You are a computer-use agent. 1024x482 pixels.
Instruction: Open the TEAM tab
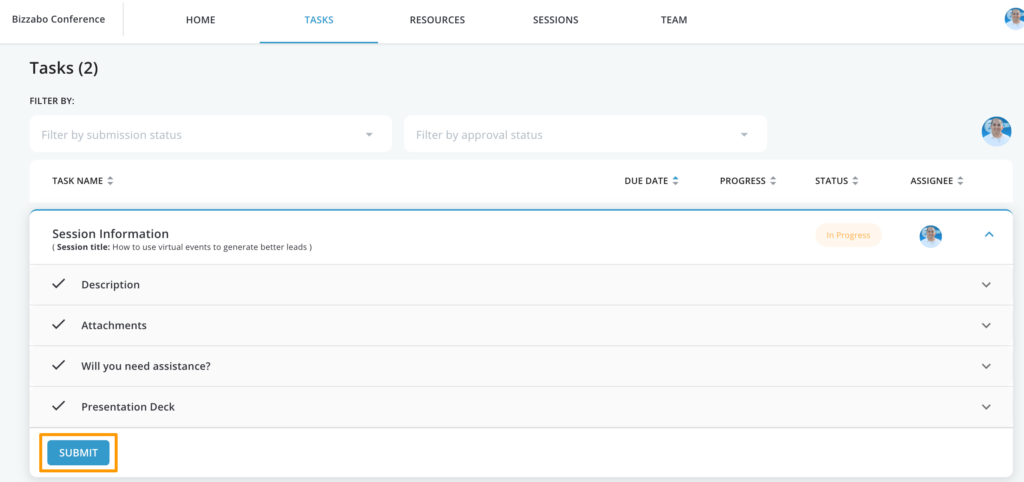tap(673, 20)
